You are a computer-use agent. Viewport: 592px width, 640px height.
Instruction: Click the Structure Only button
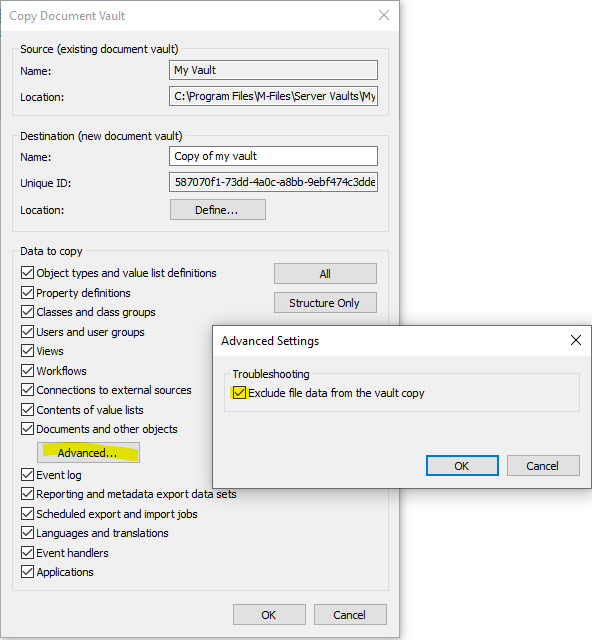tap(325, 303)
